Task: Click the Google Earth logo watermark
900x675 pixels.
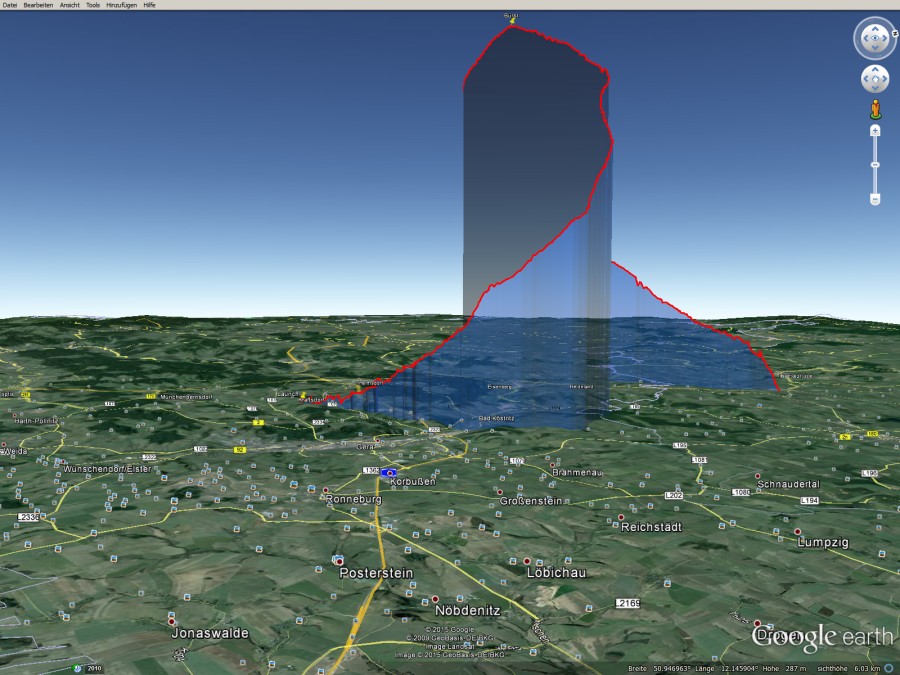Action: pyautogui.click(x=822, y=634)
